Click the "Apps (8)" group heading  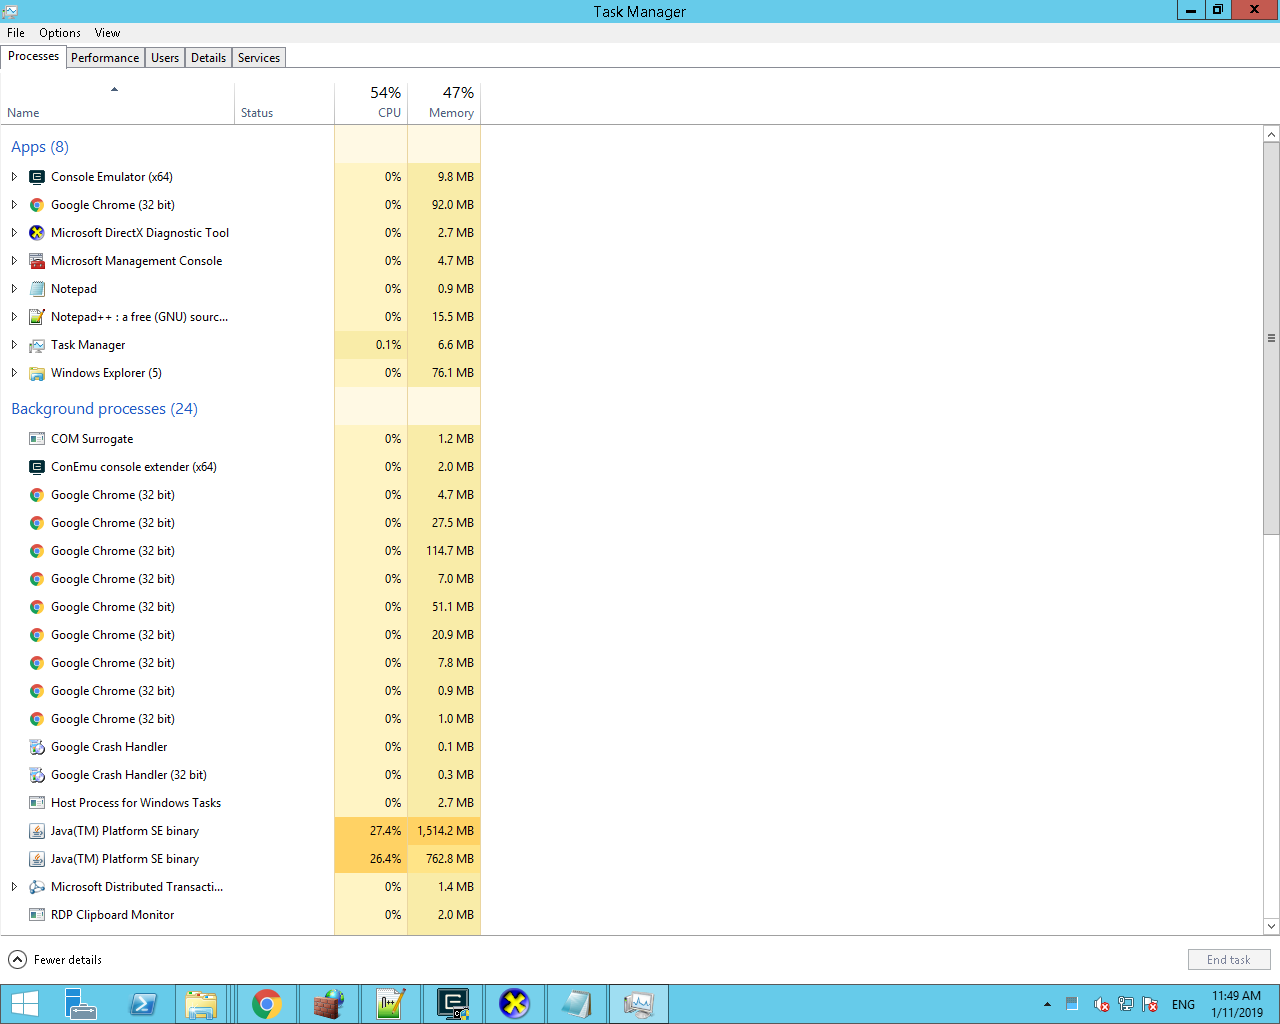click(40, 147)
